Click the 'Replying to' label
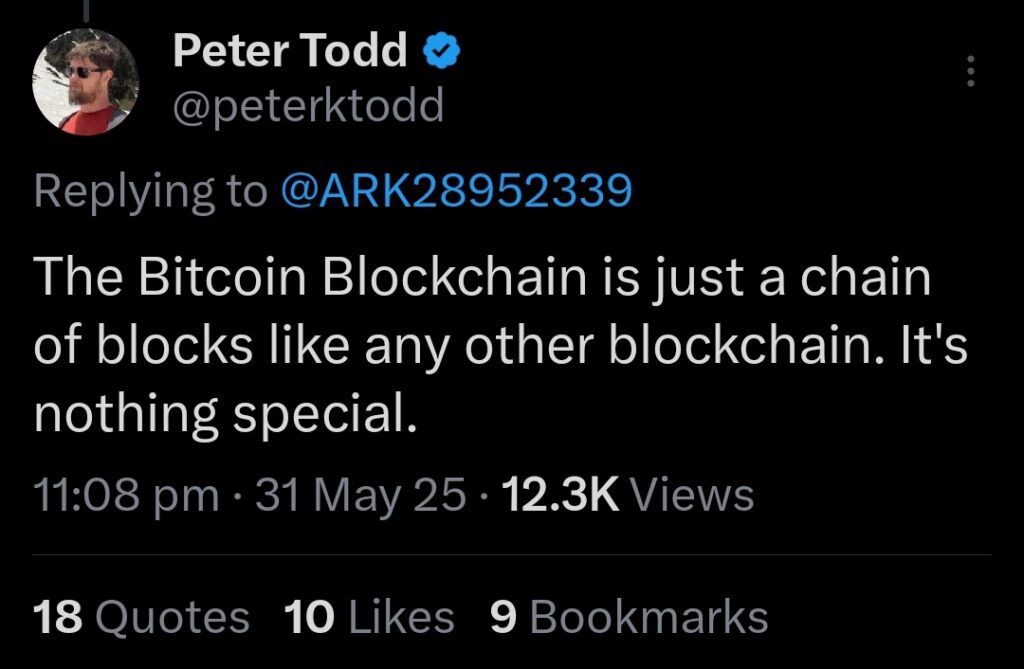Viewport: 1024px width, 669px height. point(151,192)
